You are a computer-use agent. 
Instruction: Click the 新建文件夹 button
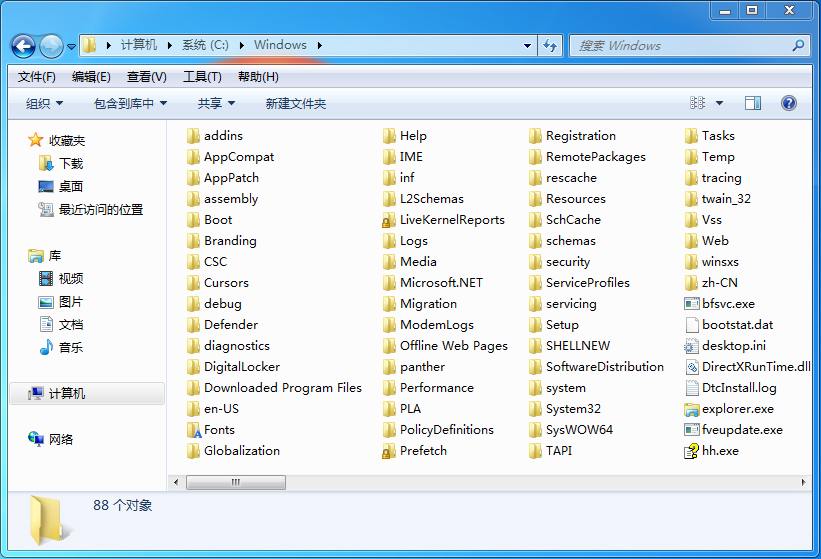click(295, 103)
